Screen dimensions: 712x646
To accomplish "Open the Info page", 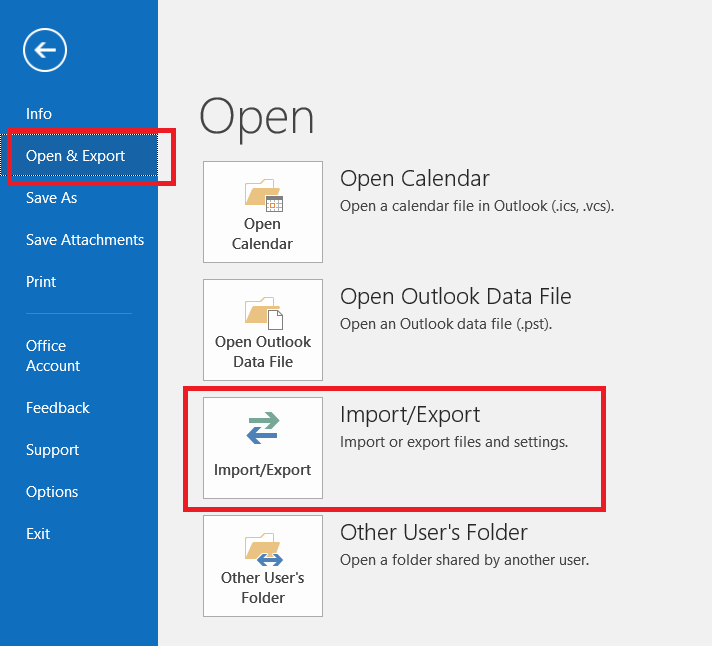I will click(39, 113).
